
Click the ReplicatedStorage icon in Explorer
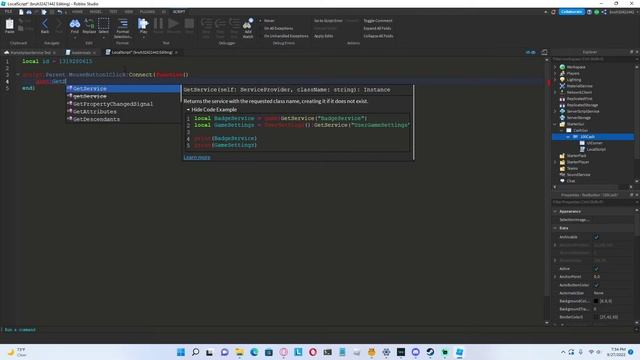point(562,105)
